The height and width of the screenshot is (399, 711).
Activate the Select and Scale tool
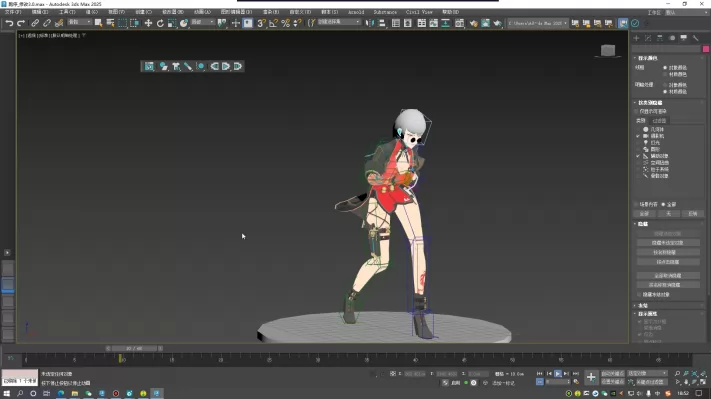click(x=172, y=23)
